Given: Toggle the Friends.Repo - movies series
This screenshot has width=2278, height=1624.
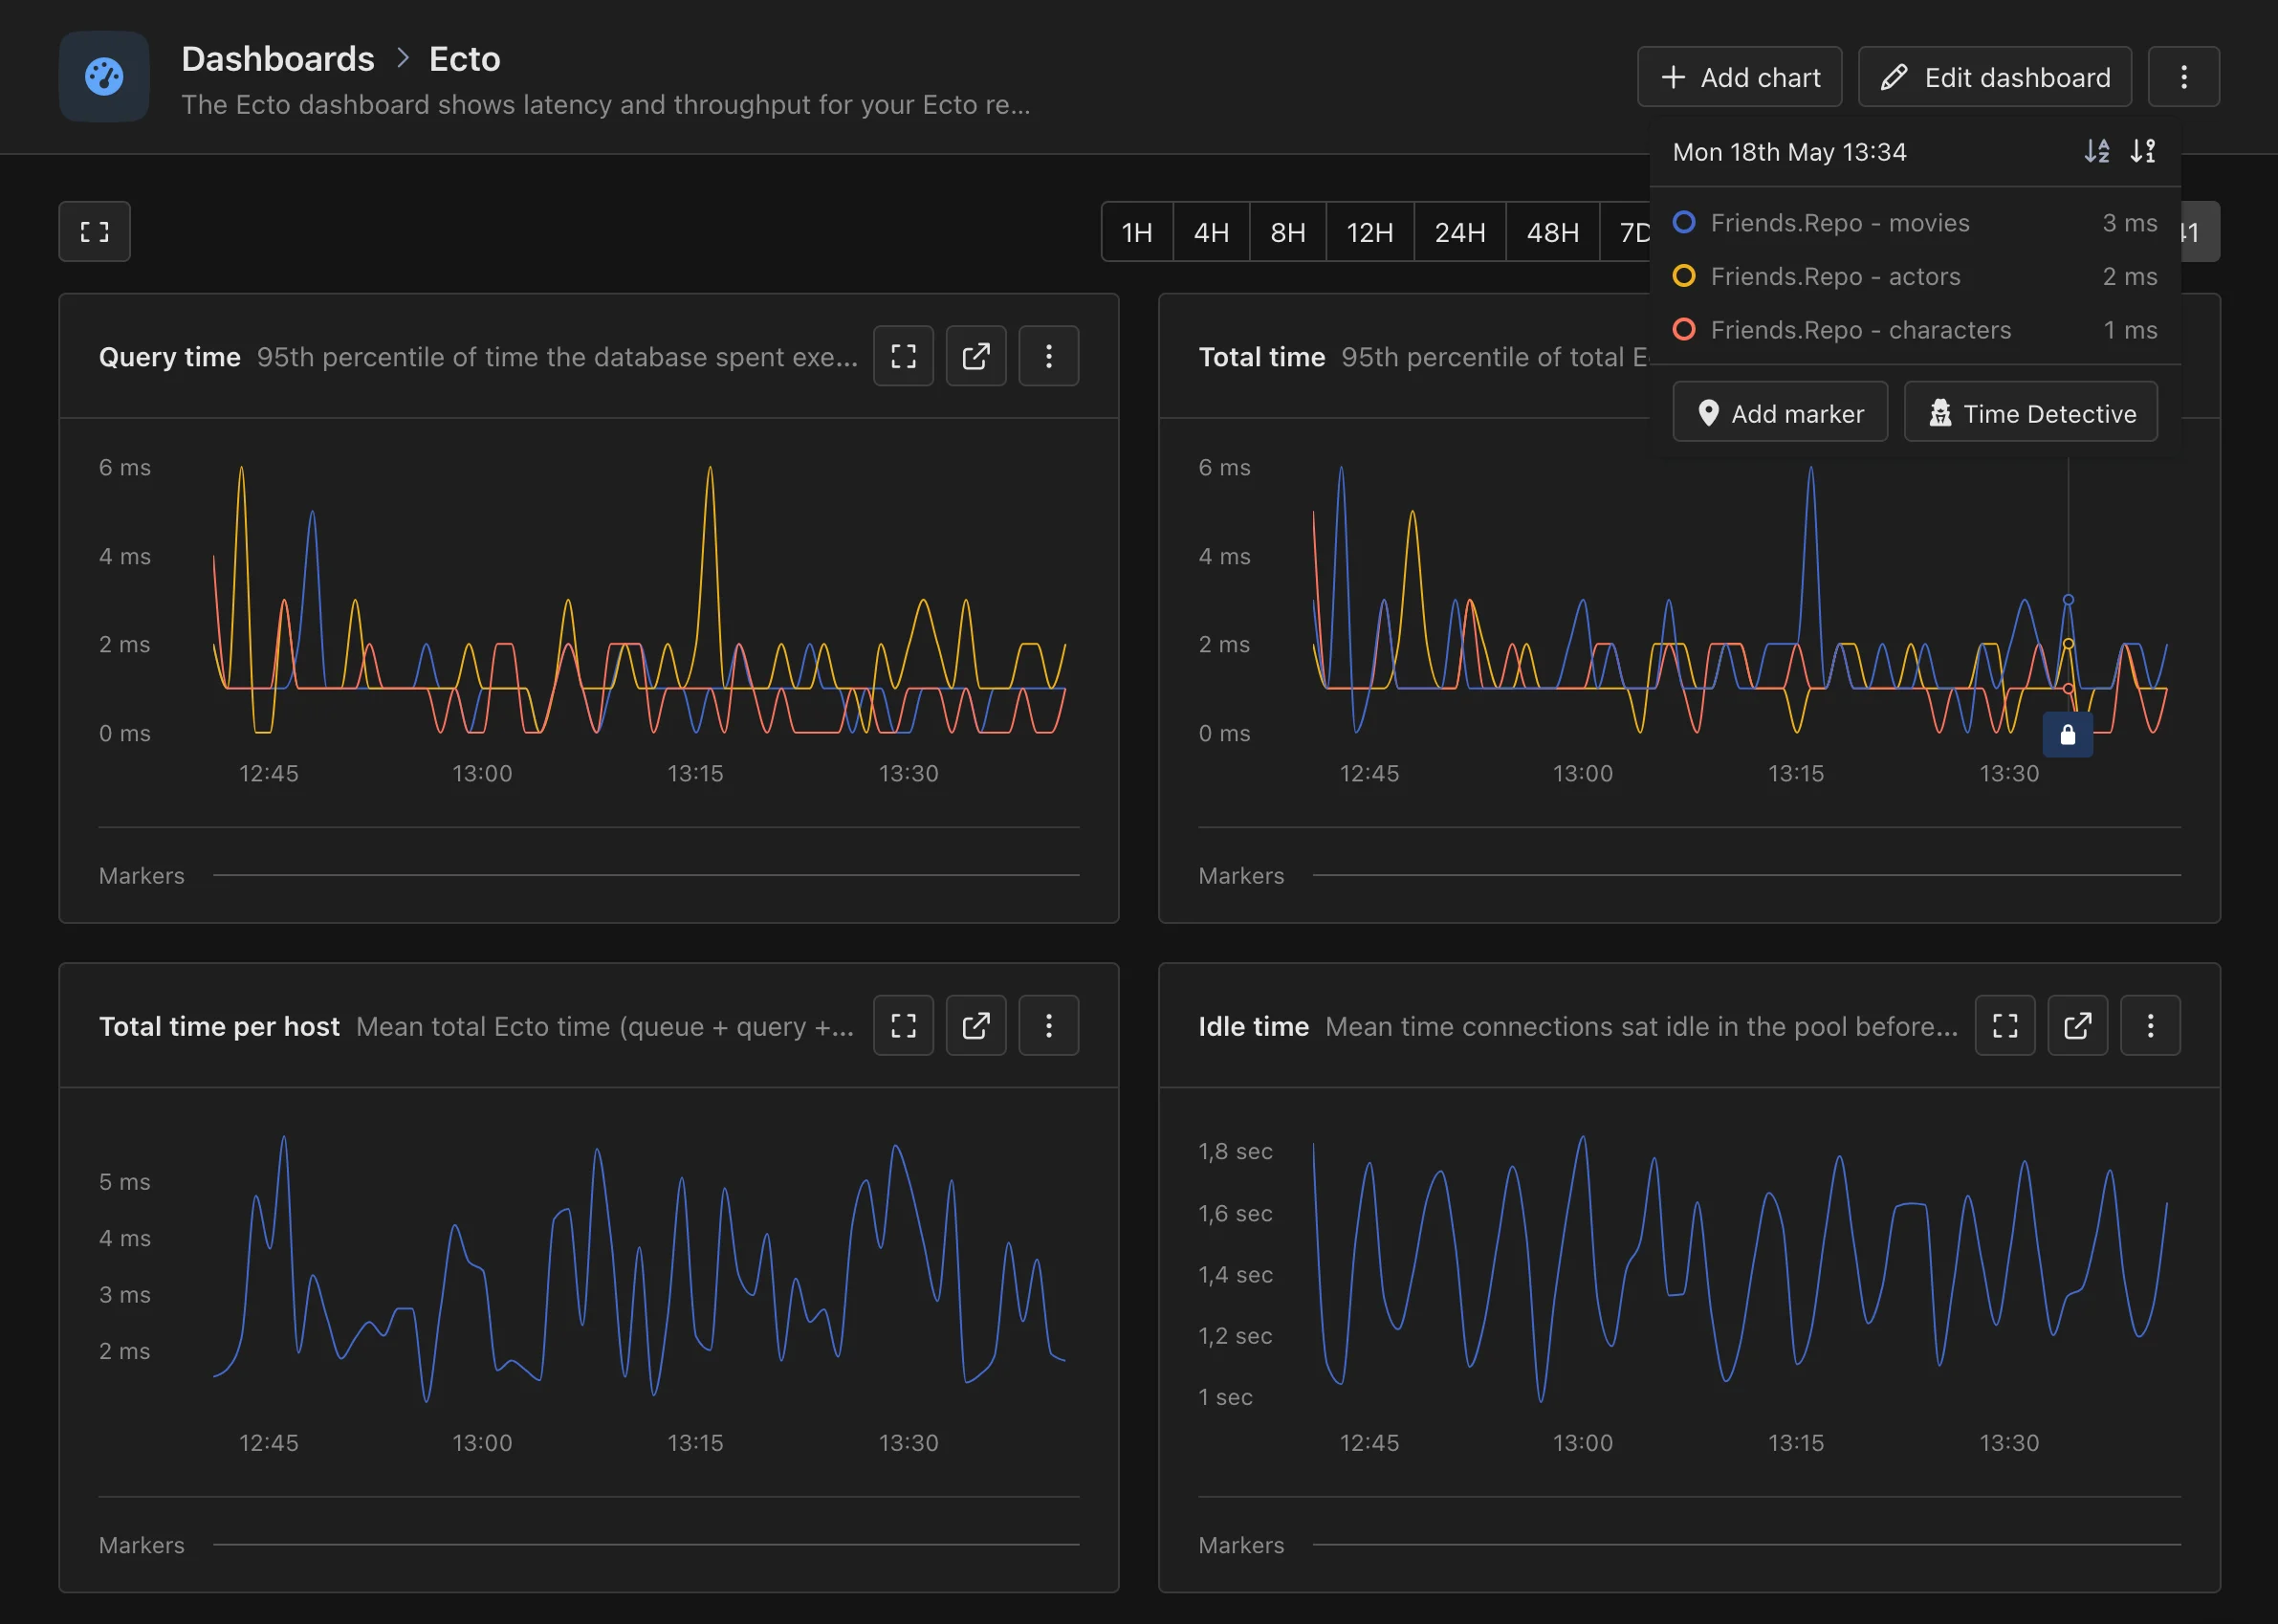Looking at the screenshot, I should tap(1915, 222).
